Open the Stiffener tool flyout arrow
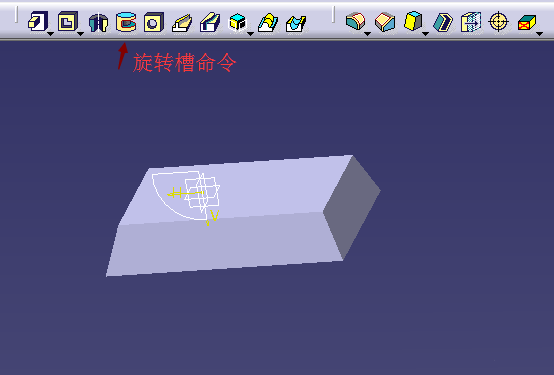The height and width of the screenshot is (375, 554). coord(250,34)
